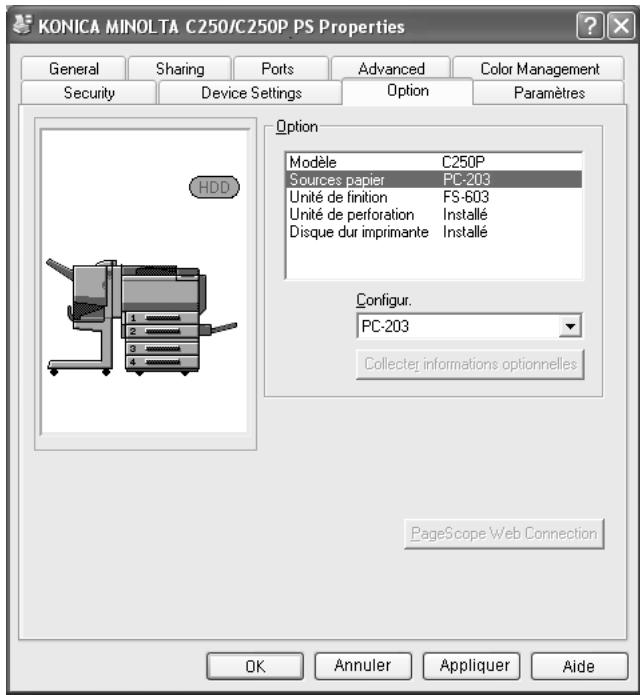Viewport: 640px width, 695px height.
Task: Confirm with the OK button
Action: point(255,666)
